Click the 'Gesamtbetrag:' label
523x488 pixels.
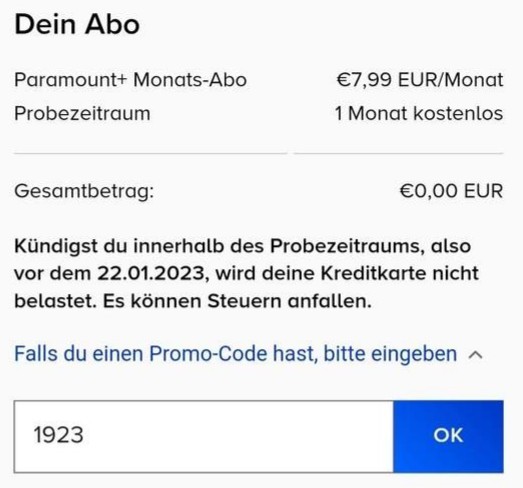tap(84, 191)
